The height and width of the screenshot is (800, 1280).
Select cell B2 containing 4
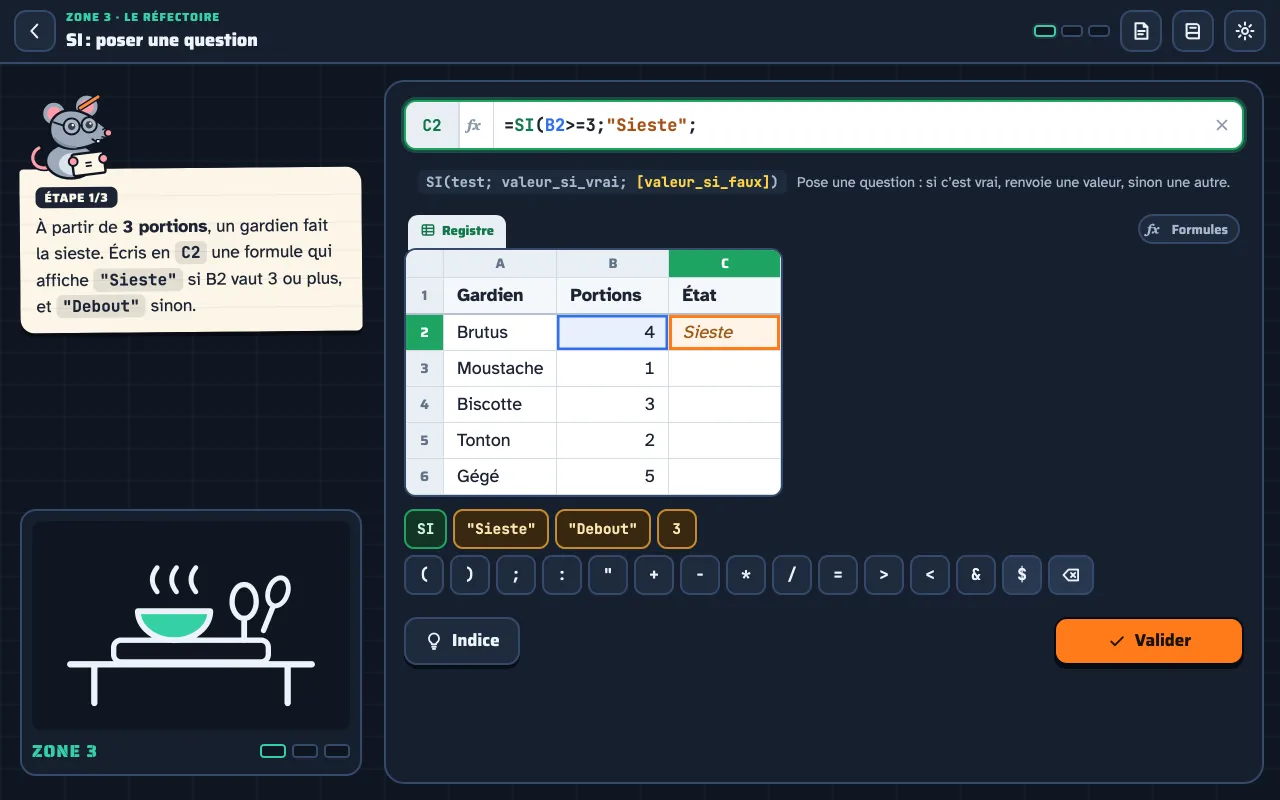(x=612, y=332)
